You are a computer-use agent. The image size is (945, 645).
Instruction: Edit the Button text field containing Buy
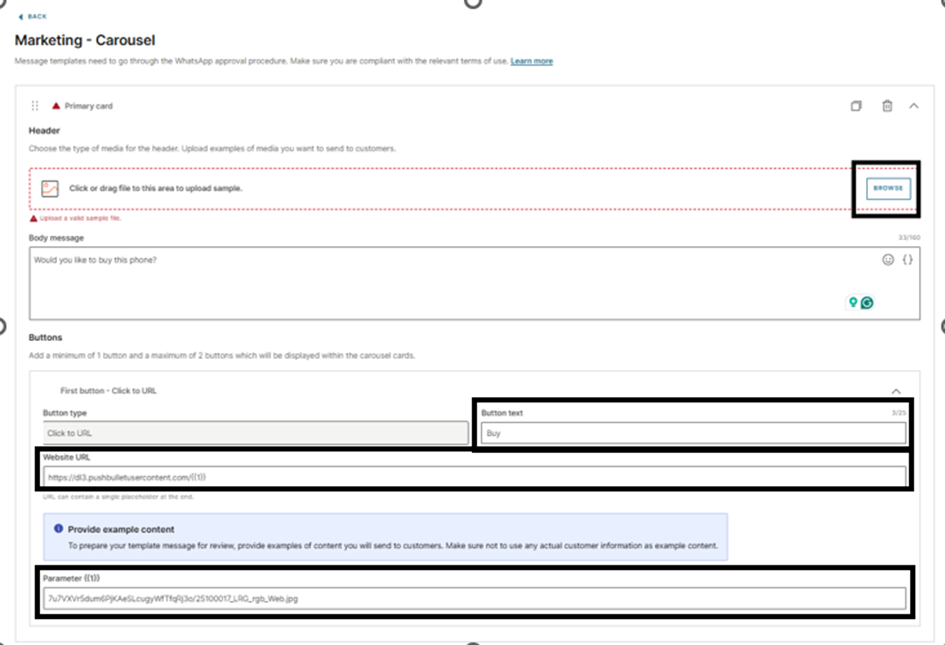(x=693, y=433)
